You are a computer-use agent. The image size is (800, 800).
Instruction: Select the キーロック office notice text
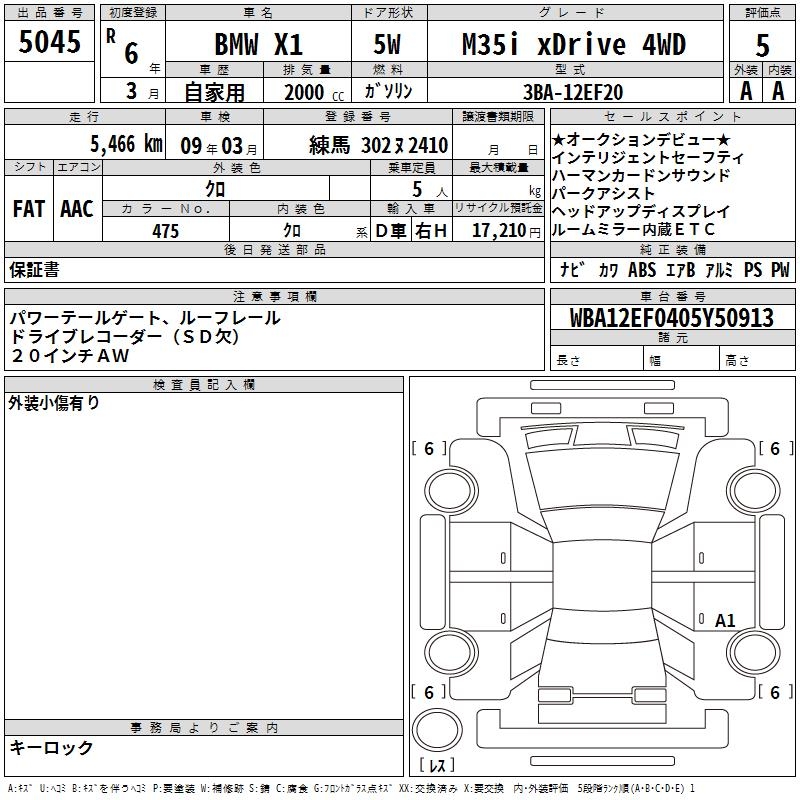[x=51, y=747]
